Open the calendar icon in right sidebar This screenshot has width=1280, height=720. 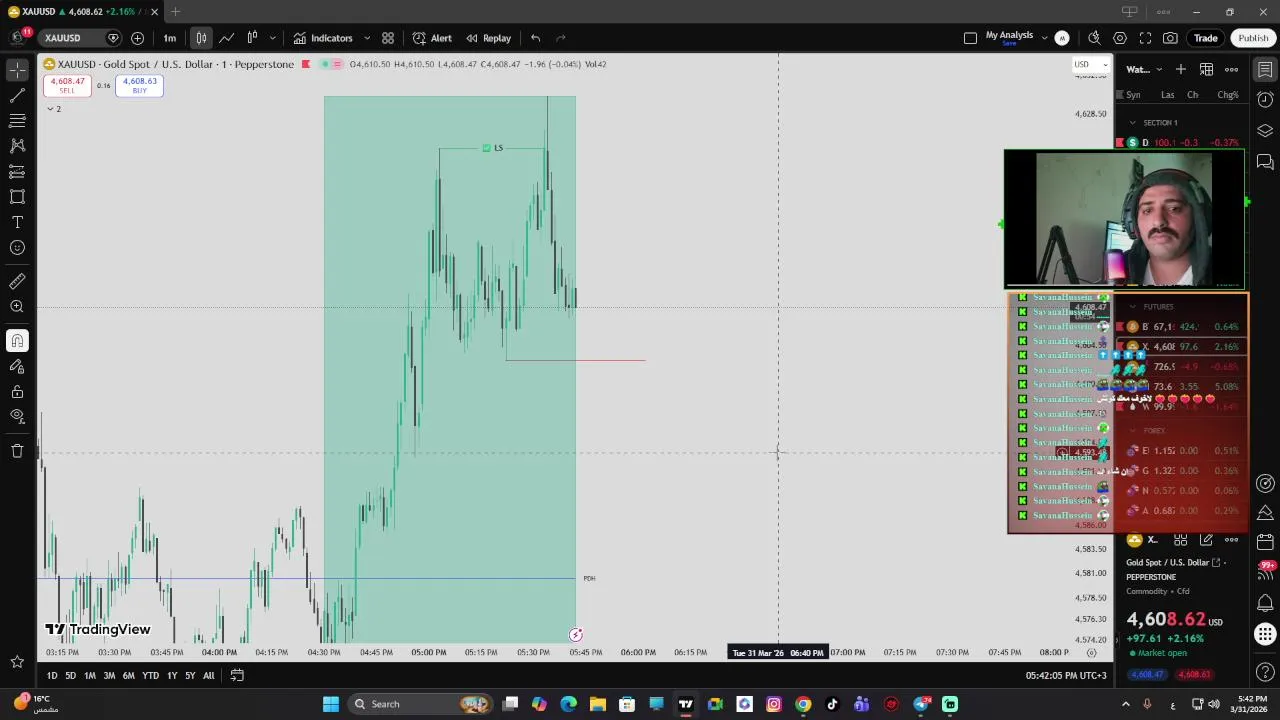pyautogui.click(x=1265, y=542)
